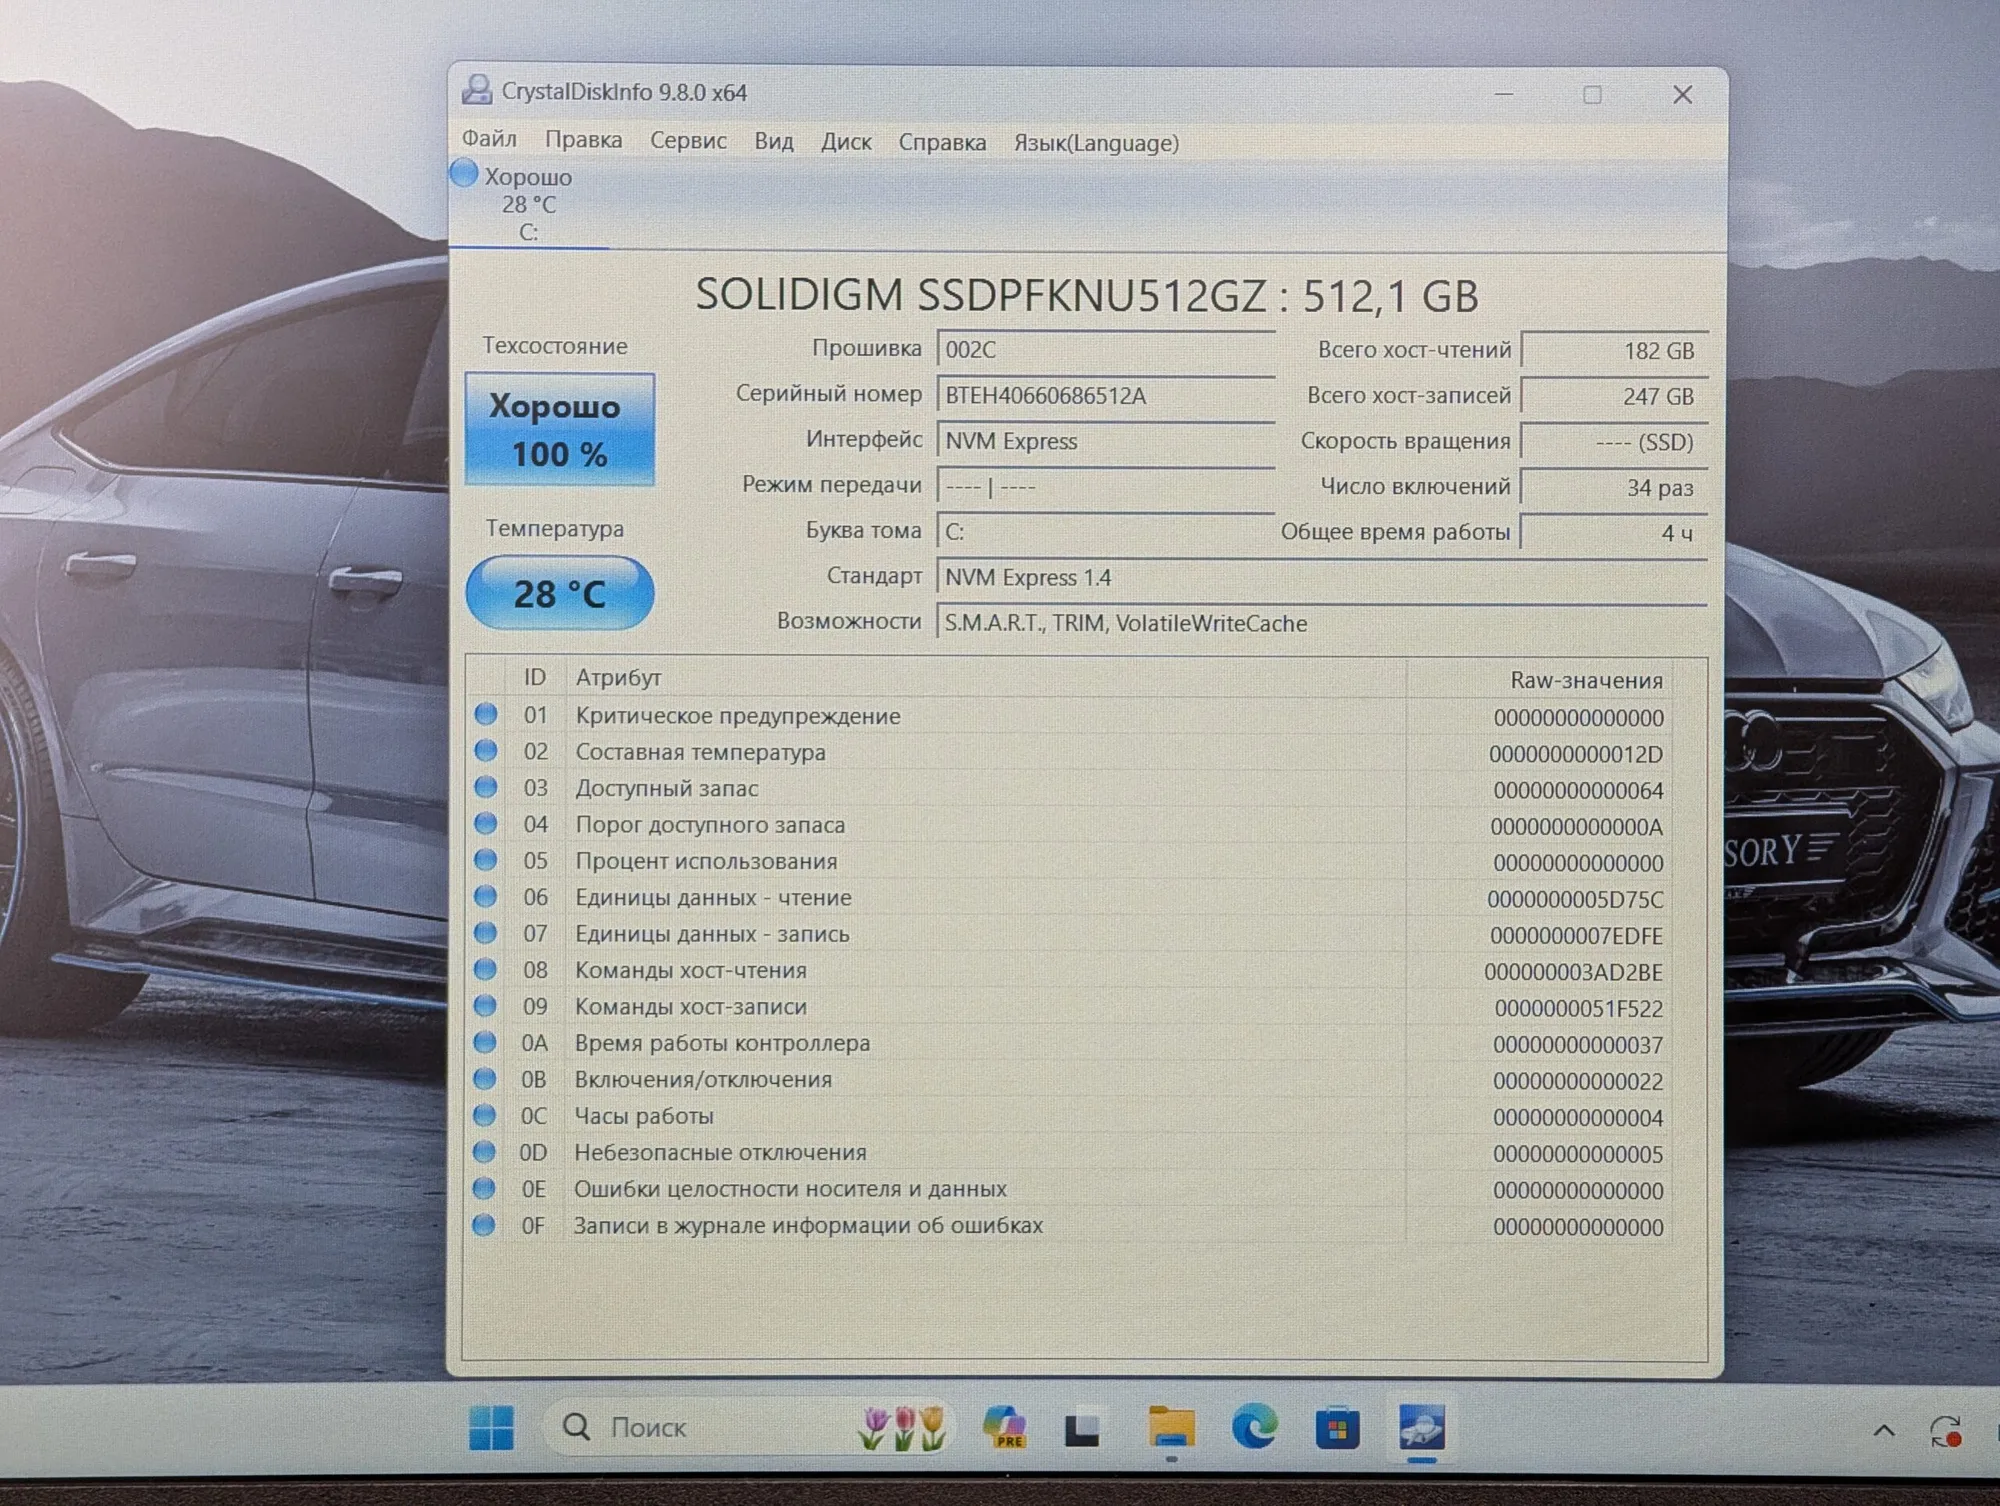Select the Небезопасные отключения row
2000x1506 pixels.
1070,1153
